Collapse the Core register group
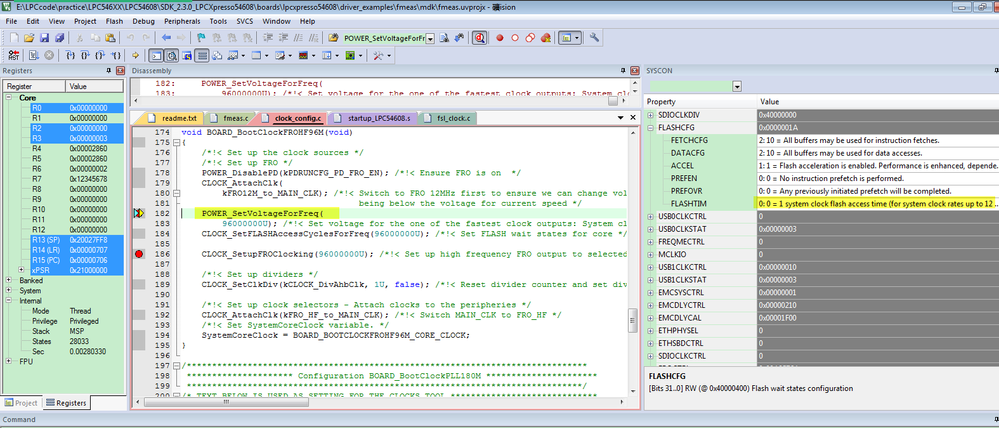Screen dimensions: 999x428 click(x=10, y=98)
